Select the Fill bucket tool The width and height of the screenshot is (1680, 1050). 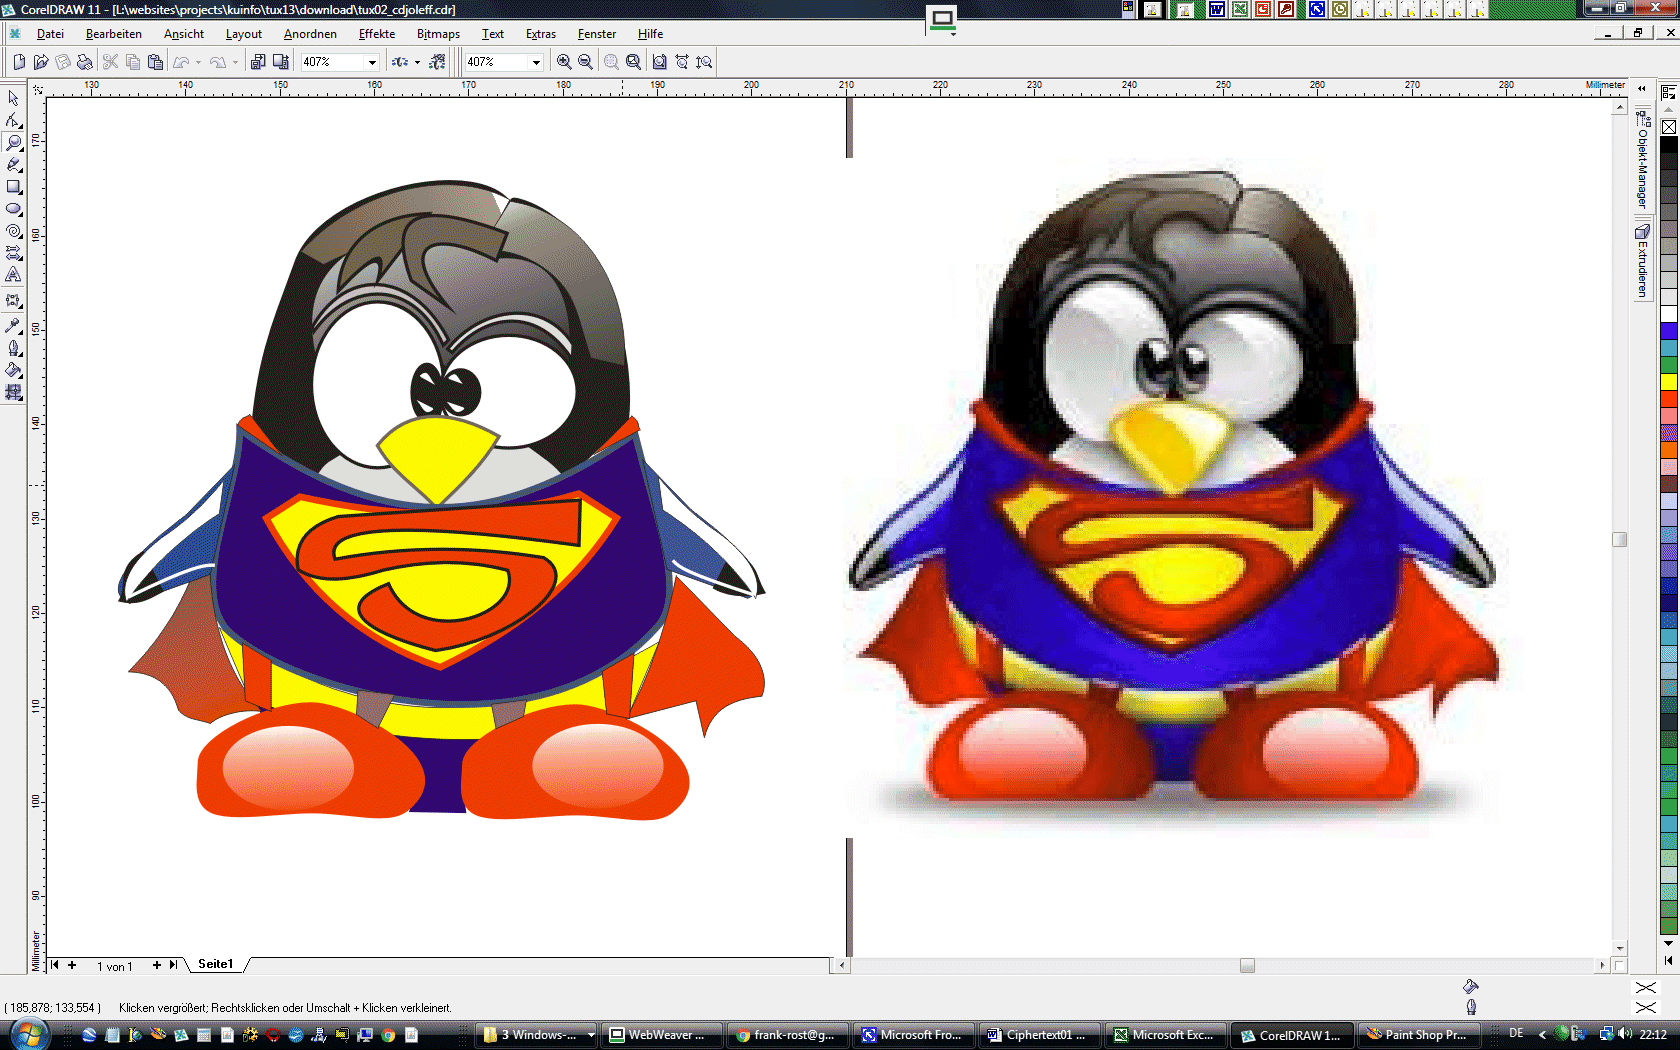[13, 369]
